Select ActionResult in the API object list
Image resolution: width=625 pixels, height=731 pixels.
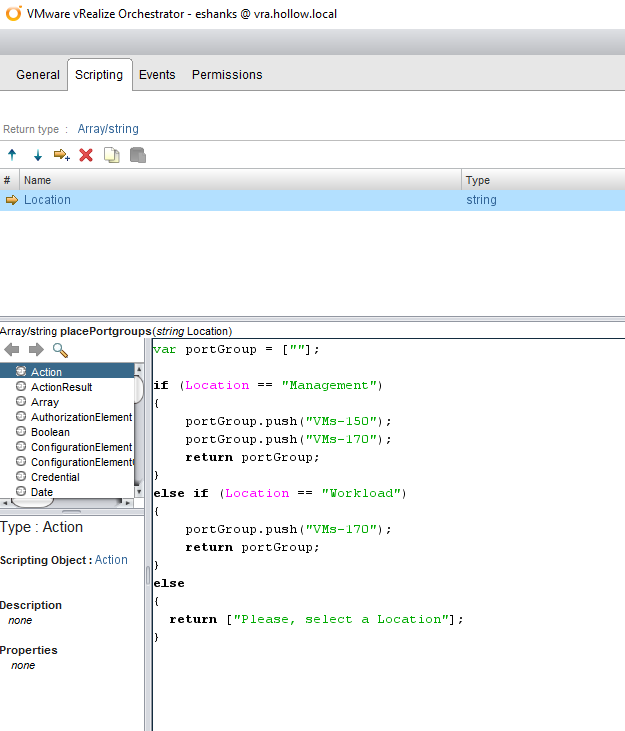coord(61,387)
